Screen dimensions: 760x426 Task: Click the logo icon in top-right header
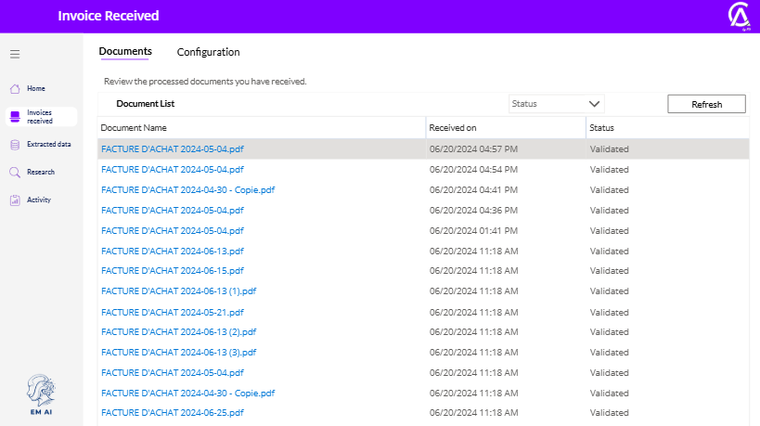pyautogui.click(x=738, y=16)
